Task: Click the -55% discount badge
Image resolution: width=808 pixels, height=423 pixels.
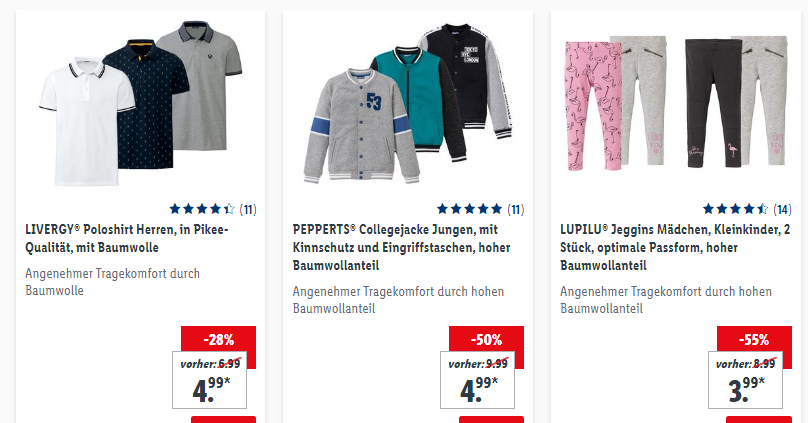Action: point(754,340)
